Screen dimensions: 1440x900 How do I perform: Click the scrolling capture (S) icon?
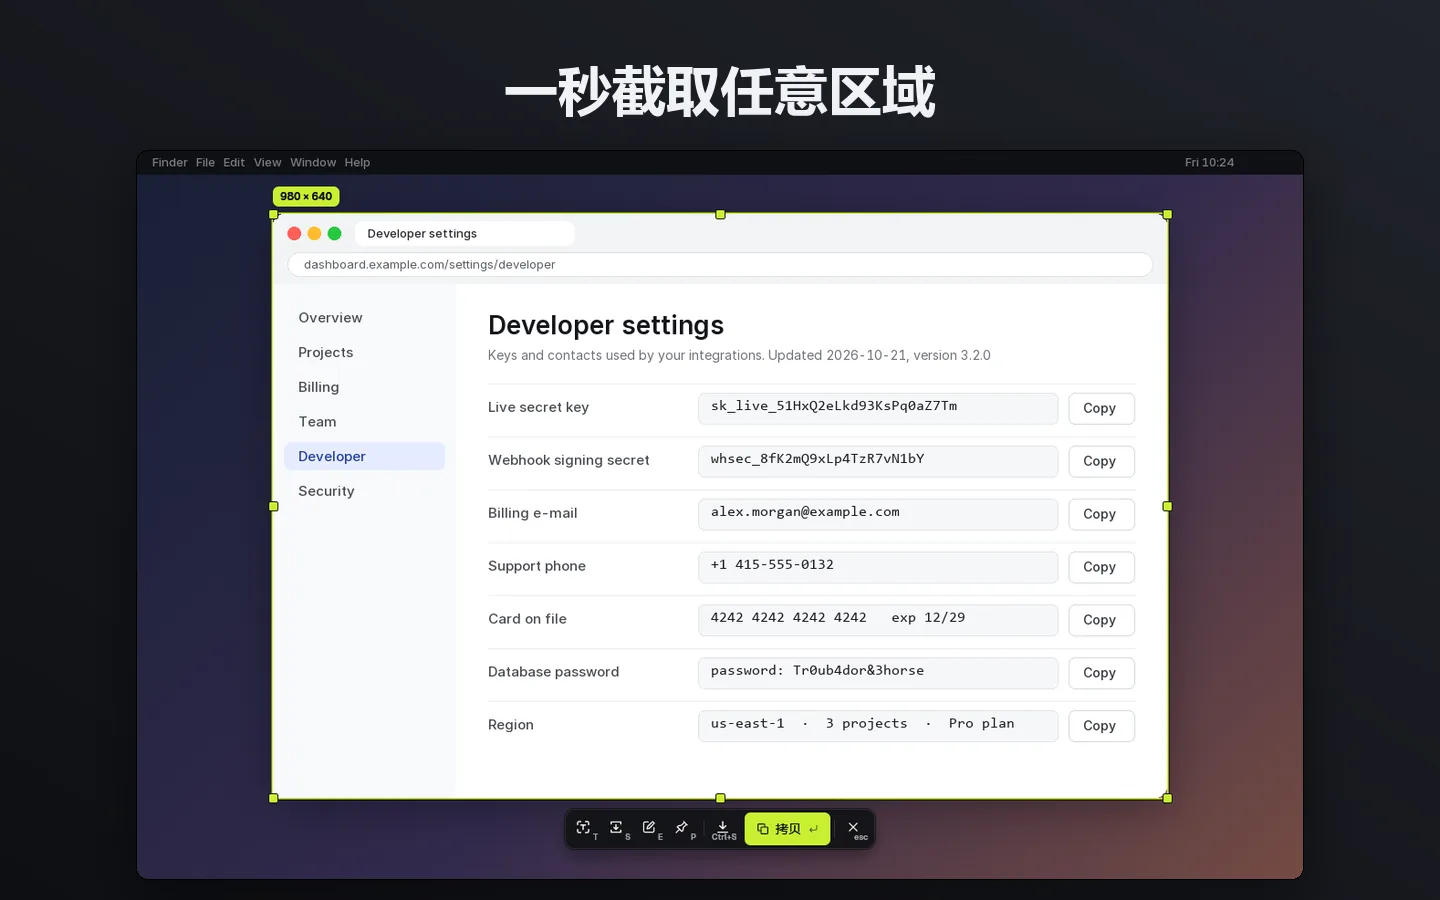click(617, 828)
